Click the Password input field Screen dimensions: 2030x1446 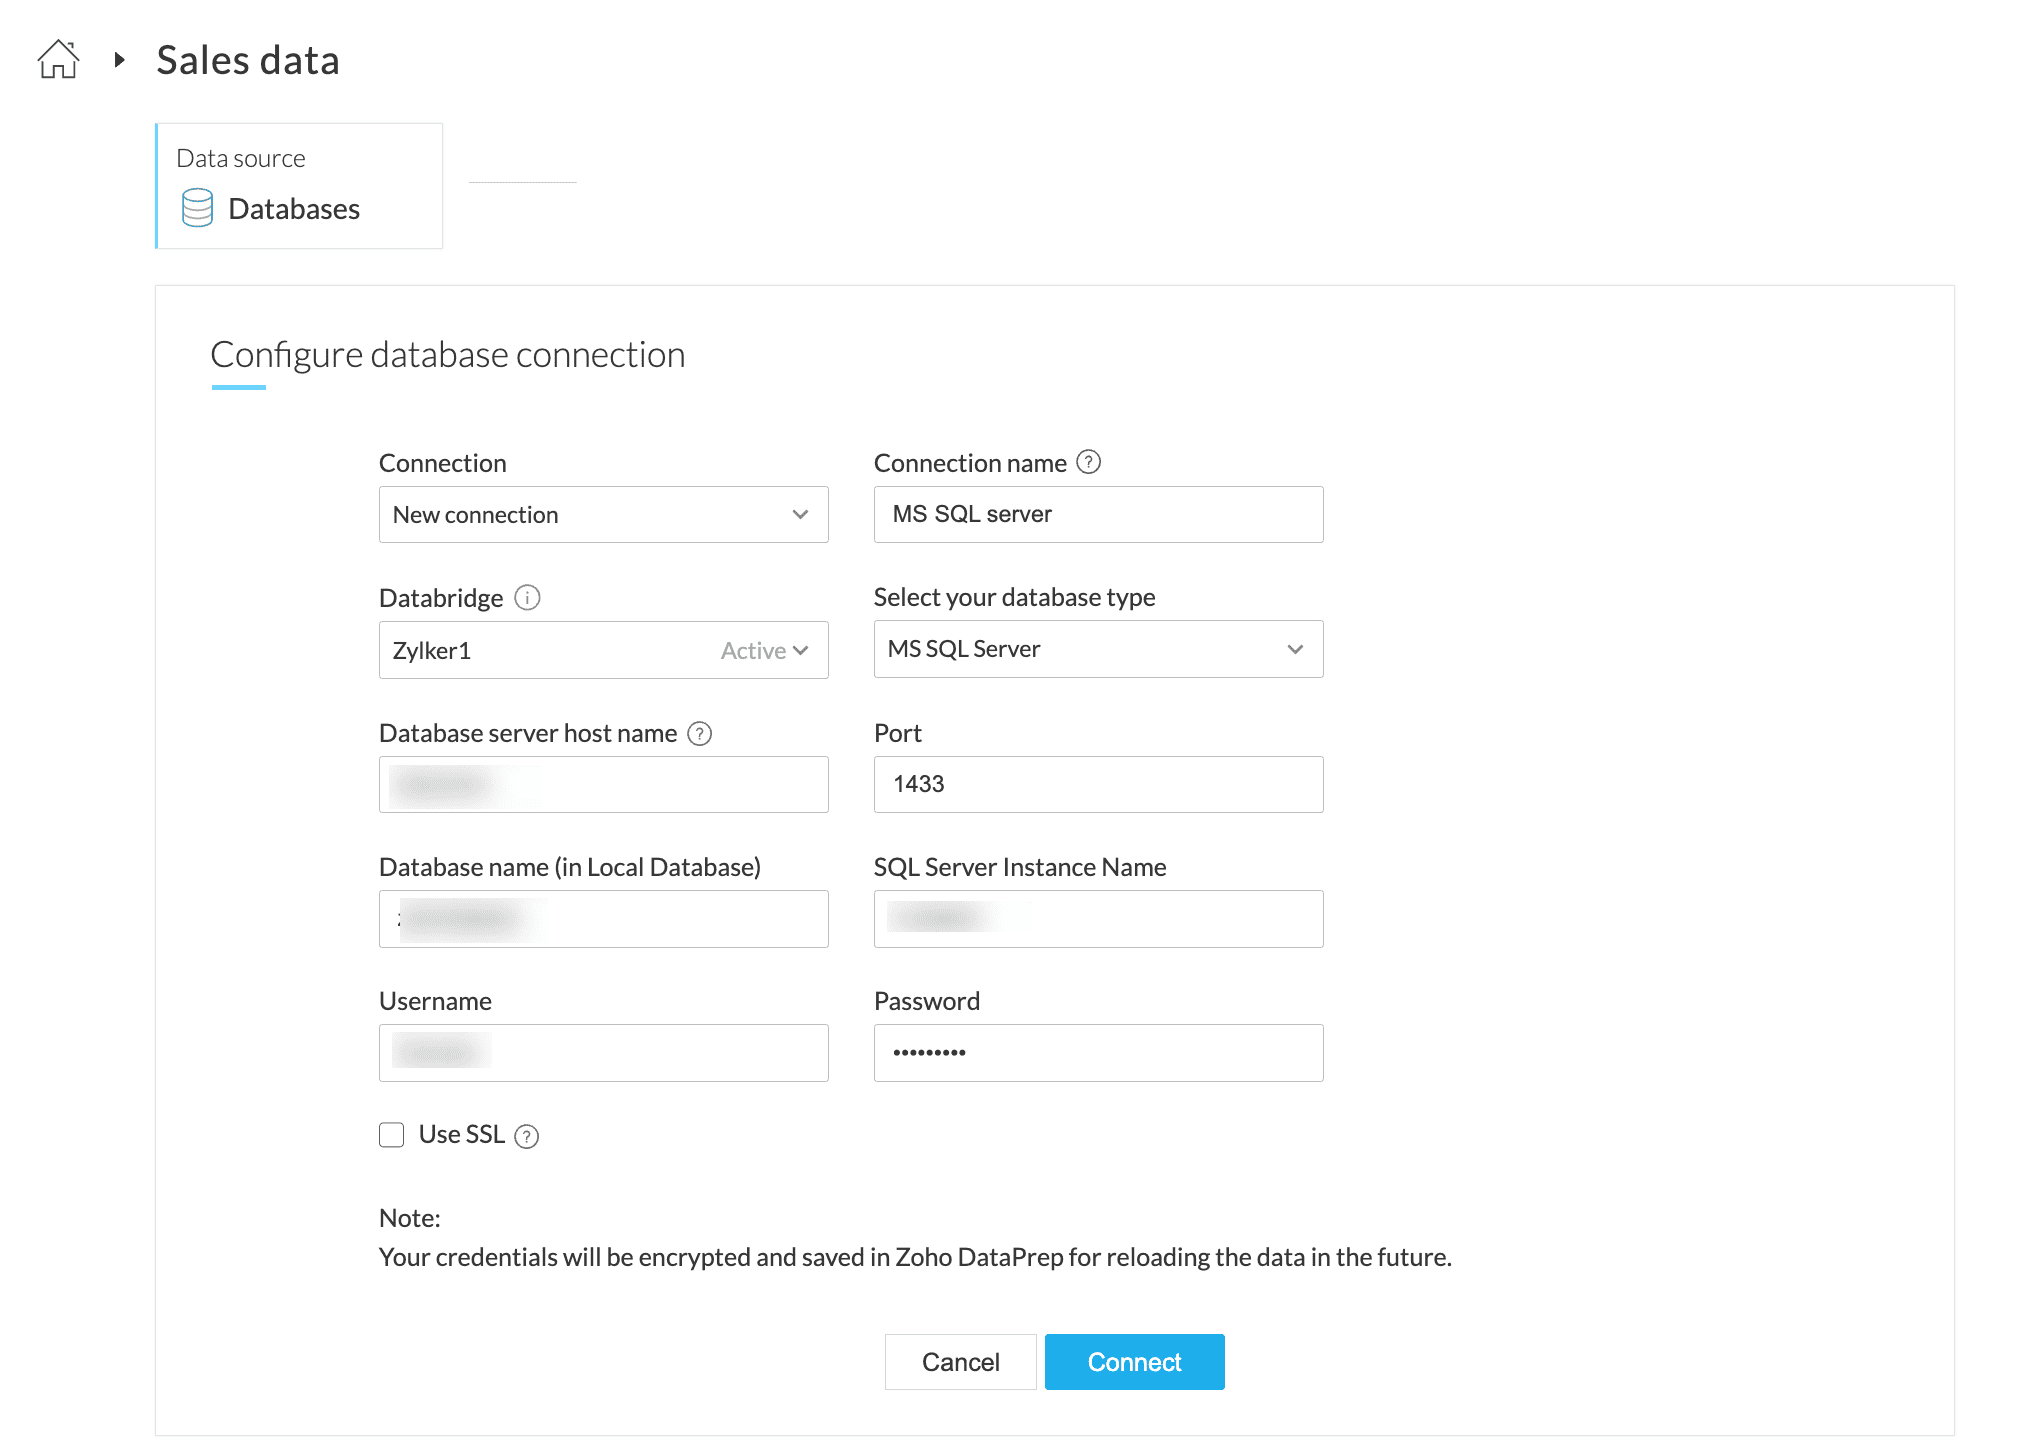click(x=1098, y=1053)
